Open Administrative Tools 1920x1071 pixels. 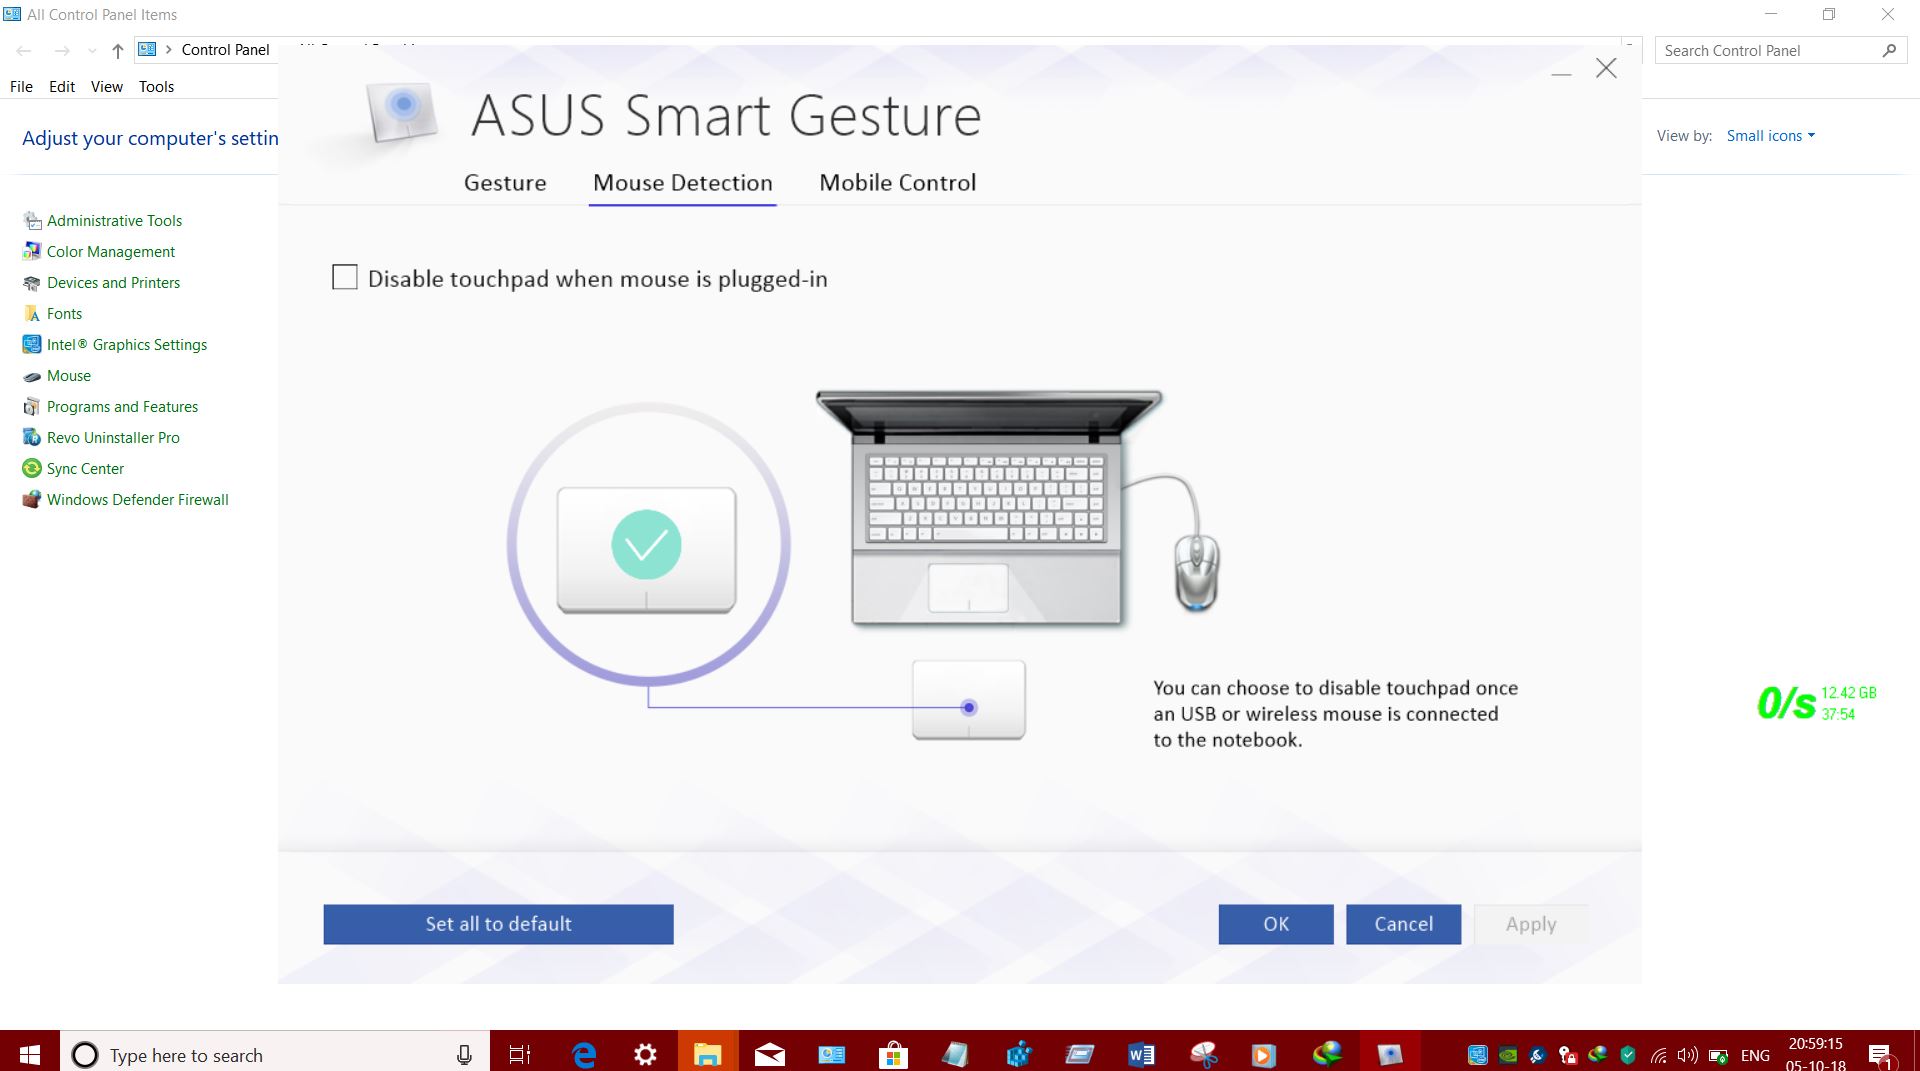(103, 221)
